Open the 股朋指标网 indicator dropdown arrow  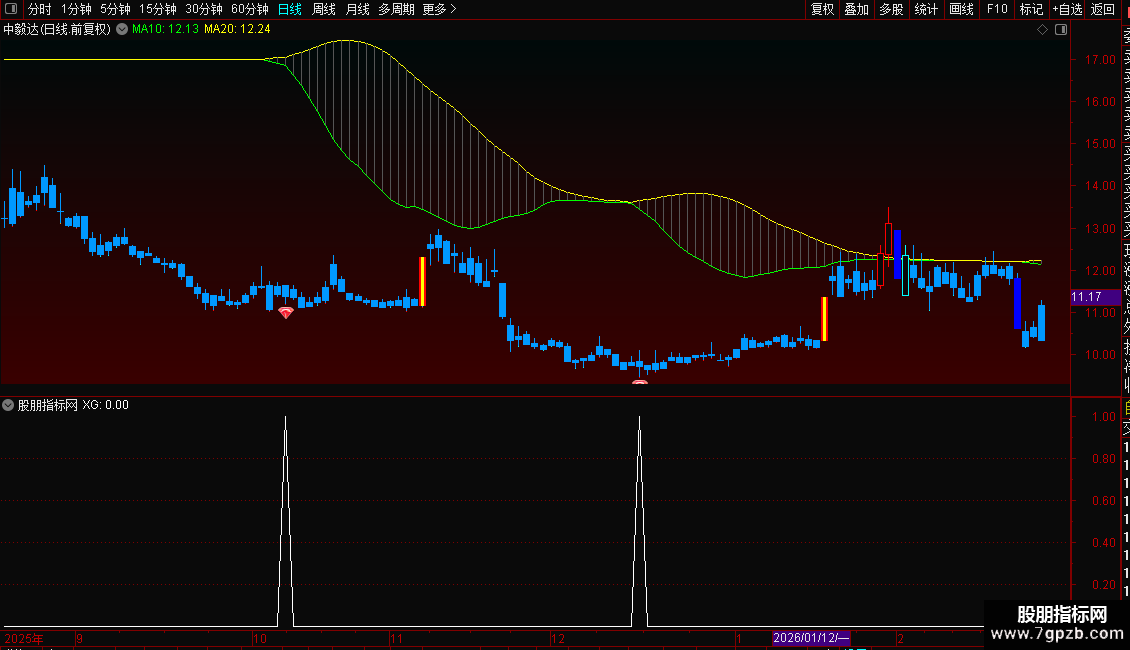coord(8,405)
